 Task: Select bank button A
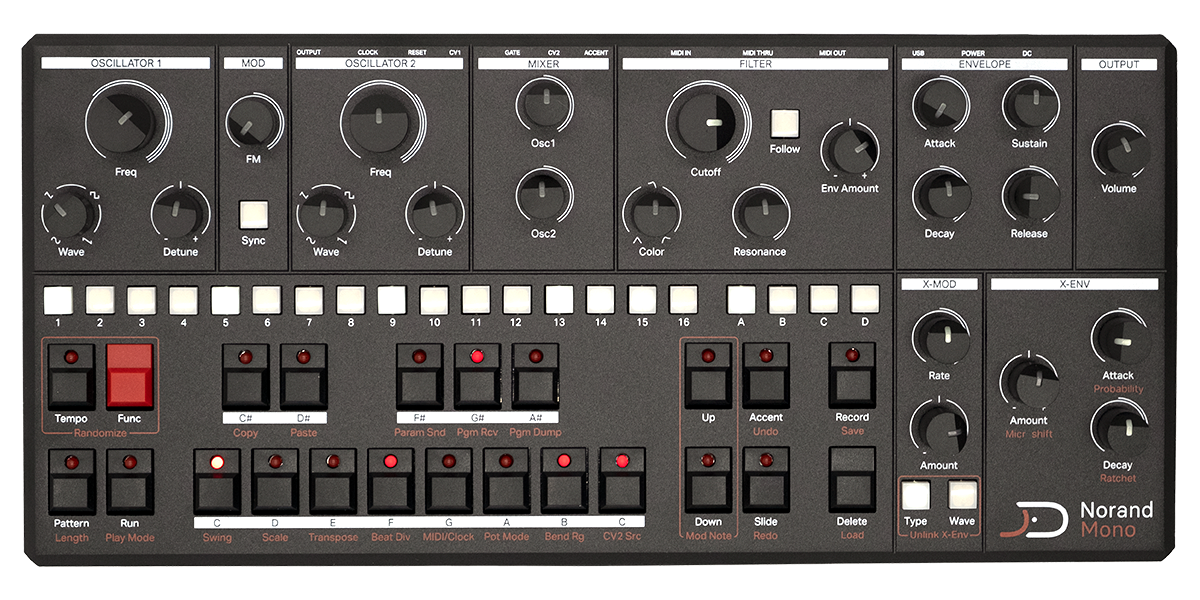[741, 300]
